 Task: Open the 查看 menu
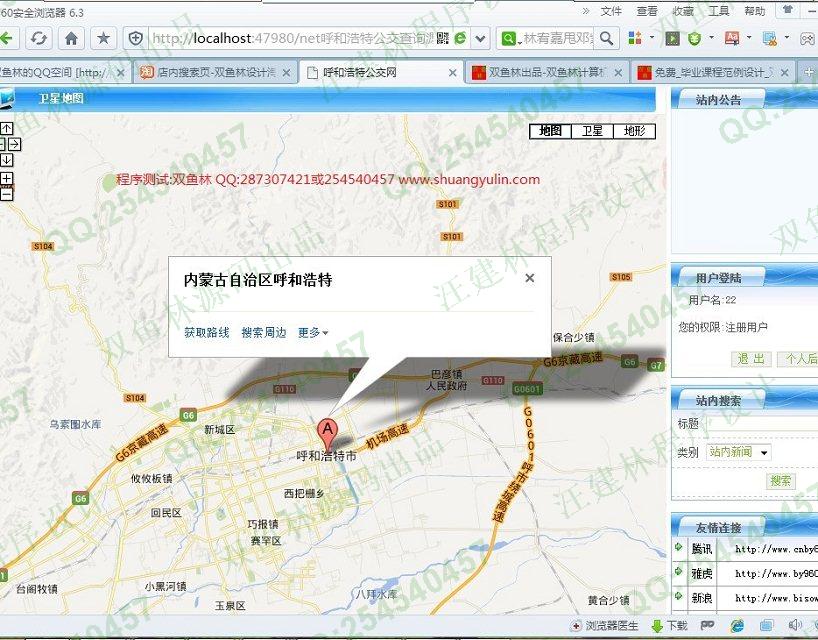tap(647, 11)
